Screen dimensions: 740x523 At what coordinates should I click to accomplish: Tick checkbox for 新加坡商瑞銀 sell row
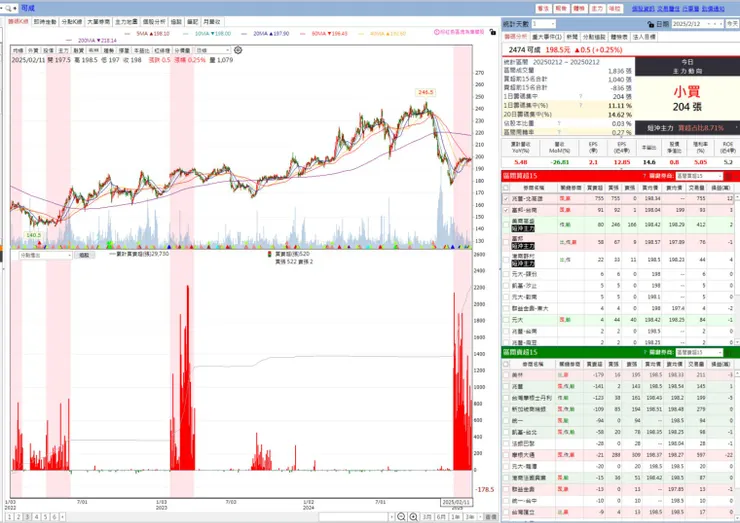click(x=506, y=409)
